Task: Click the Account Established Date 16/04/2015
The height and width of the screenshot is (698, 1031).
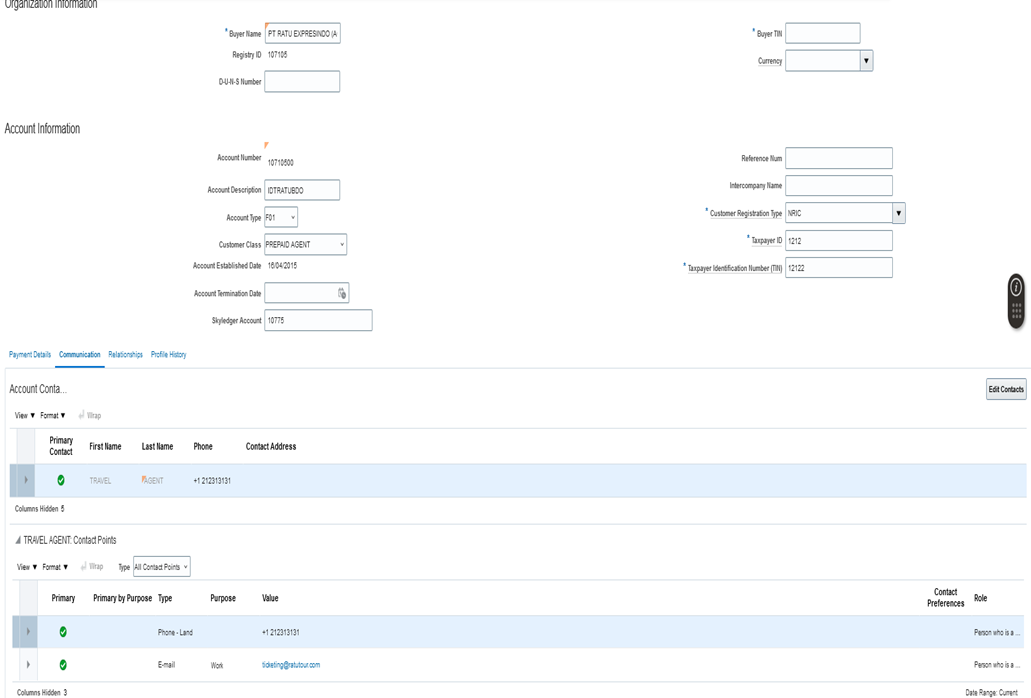Action: [x=282, y=266]
